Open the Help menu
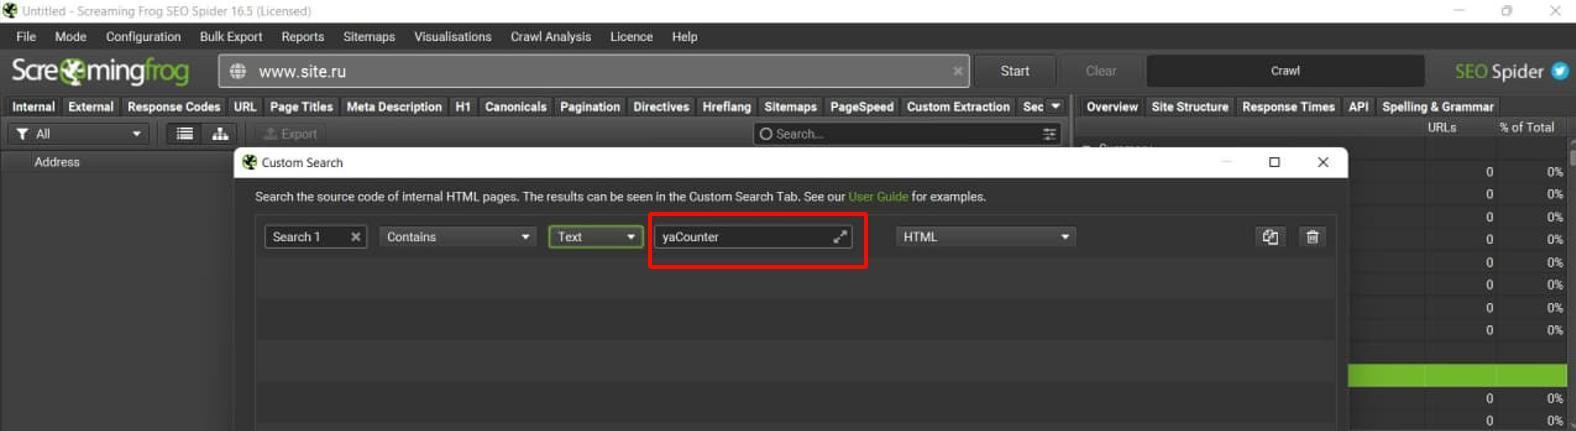1576x431 pixels. pyautogui.click(x=685, y=37)
